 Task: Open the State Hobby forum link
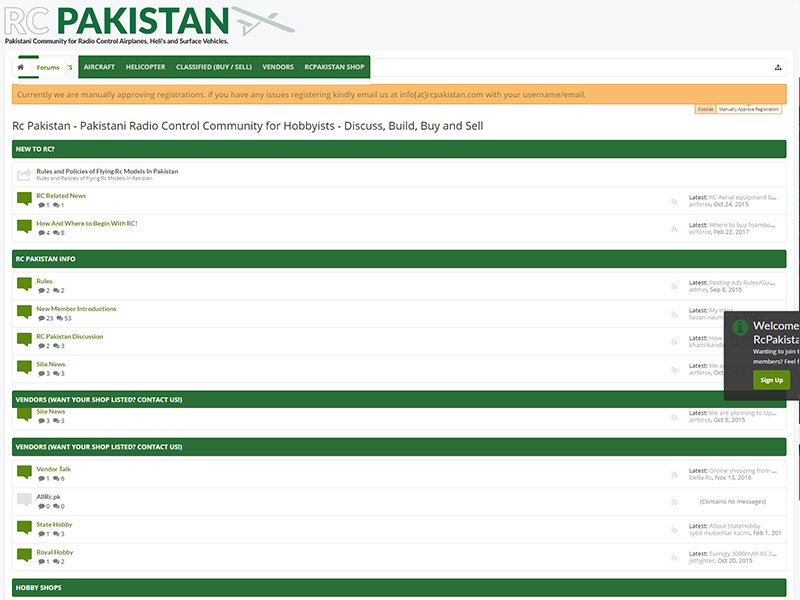coord(54,524)
